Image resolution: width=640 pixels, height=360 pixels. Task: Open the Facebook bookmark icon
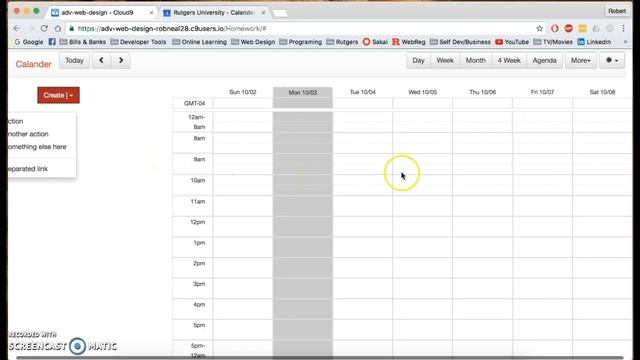pos(52,42)
